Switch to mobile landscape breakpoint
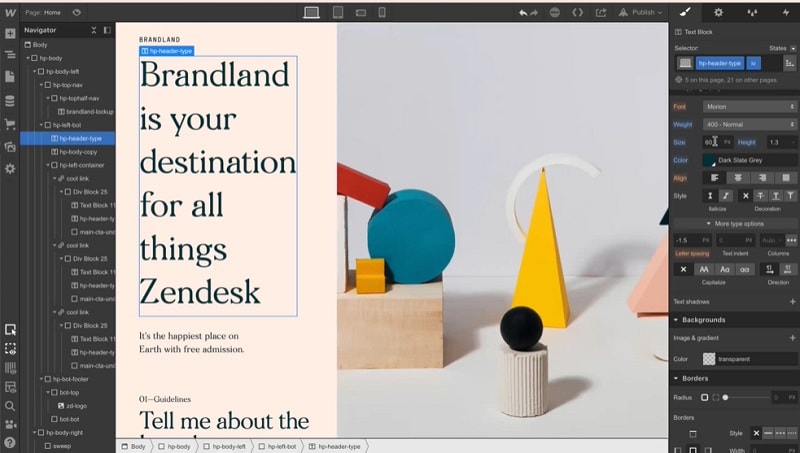The image size is (800, 453). (361, 13)
